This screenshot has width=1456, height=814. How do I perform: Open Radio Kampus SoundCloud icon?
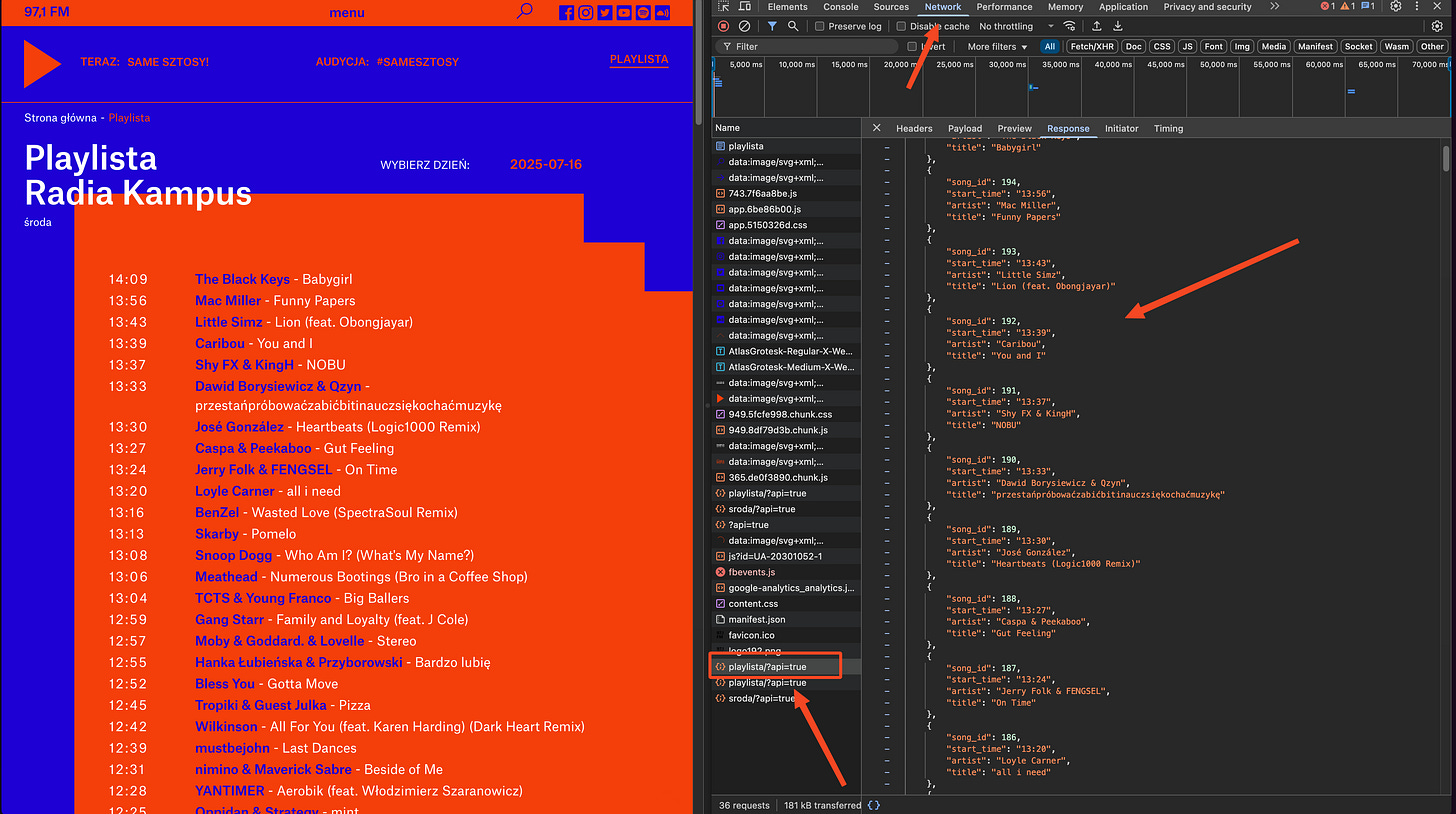point(663,13)
